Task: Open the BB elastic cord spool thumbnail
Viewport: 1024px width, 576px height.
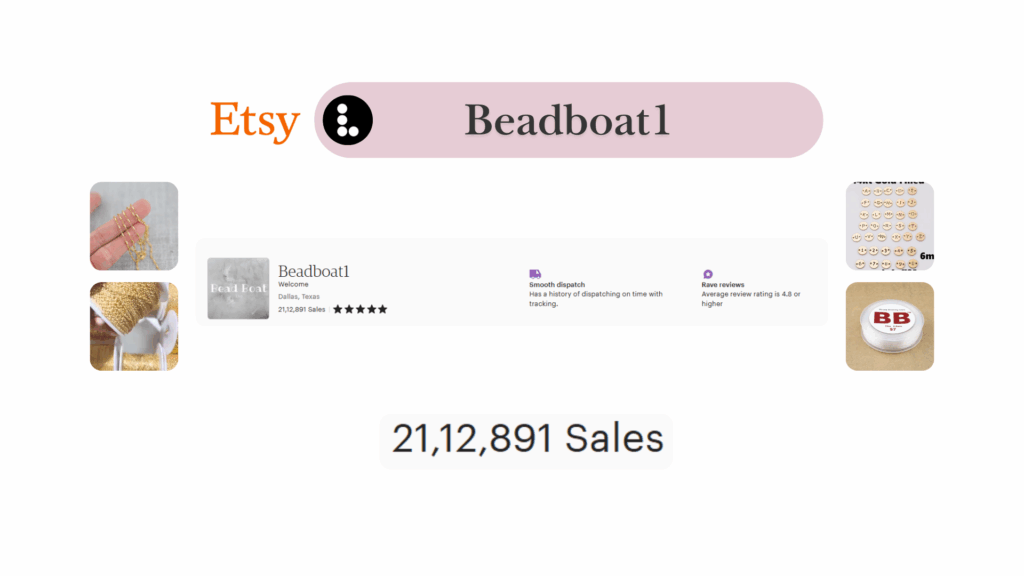Action: coord(889,326)
